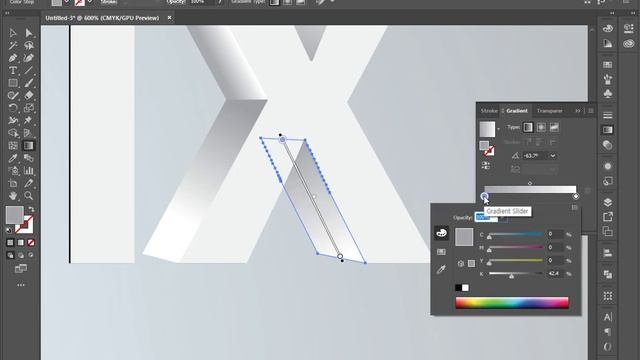The image size is (640, 360).
Task: Click the gradient midpoint diamond above bar
Action: coord(530,183)
